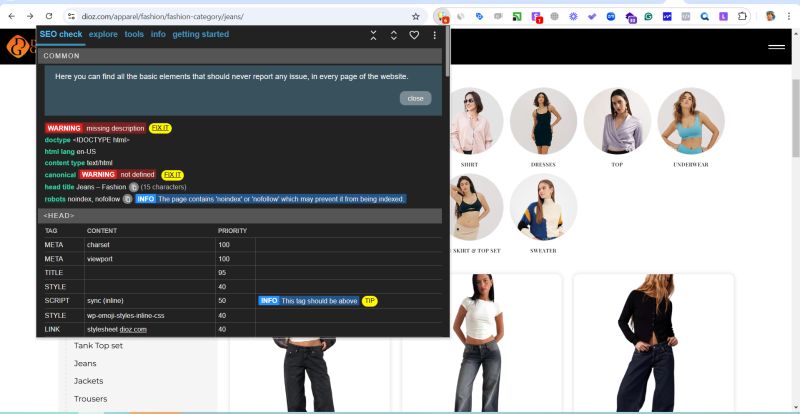Click the META charset table row
Image resolution: width=800 pixels, height=414 pixels.
pyautogui.click(x=240, y=245)
